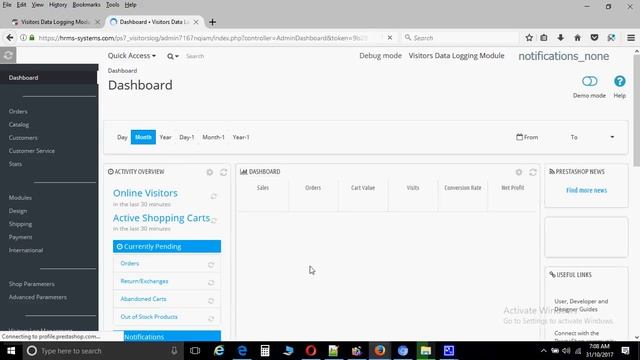The height and width of the screenshot is (360, 640).
Task: Select the Day period button
Action: click(x=122, y=137)
